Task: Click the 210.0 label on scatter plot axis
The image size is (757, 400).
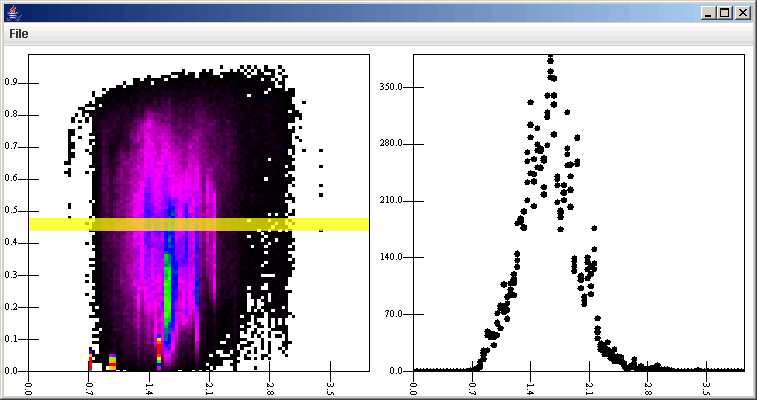Action: 390,200
